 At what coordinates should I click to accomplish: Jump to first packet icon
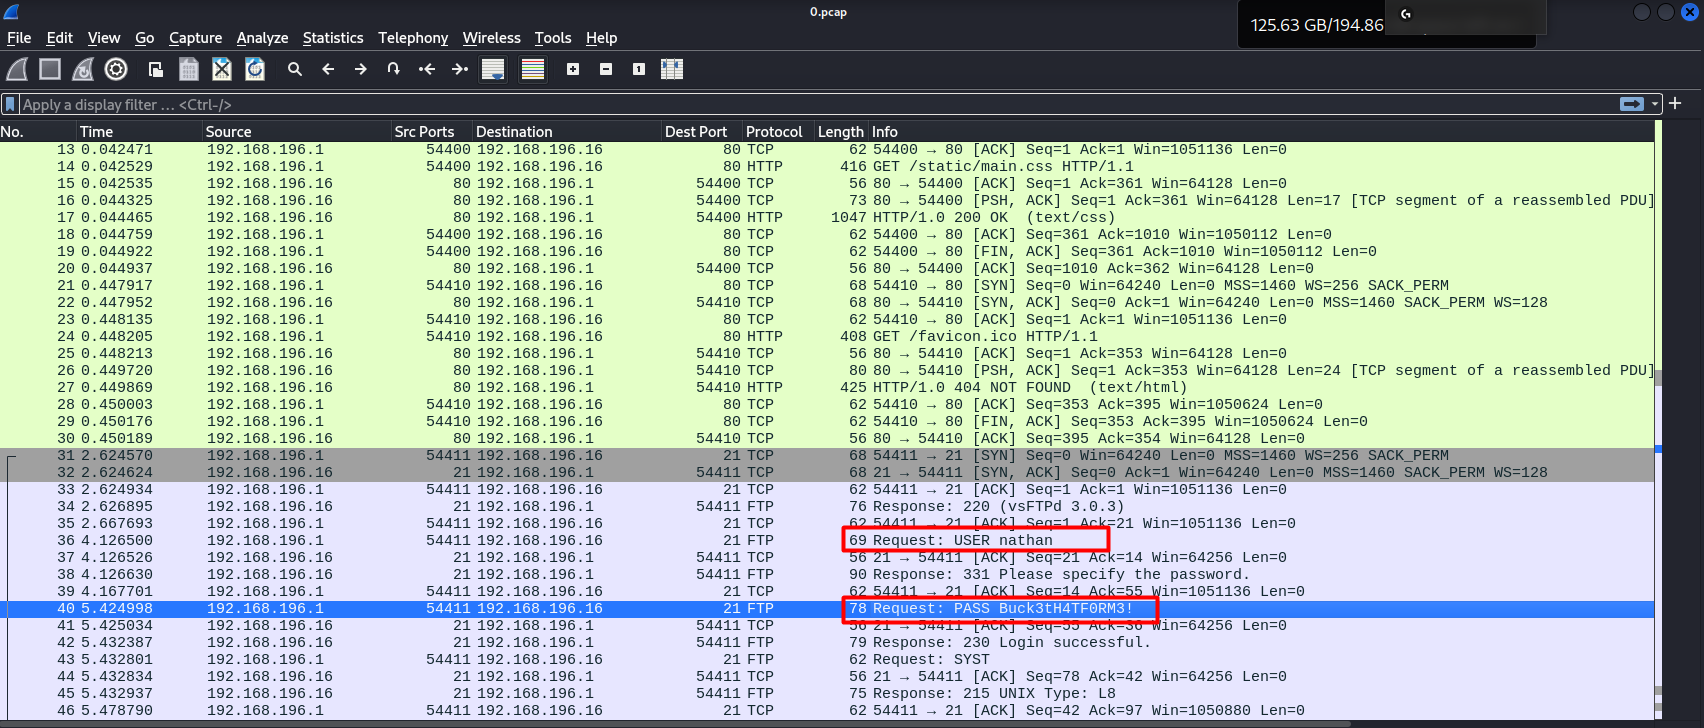(x=427, y=69)
